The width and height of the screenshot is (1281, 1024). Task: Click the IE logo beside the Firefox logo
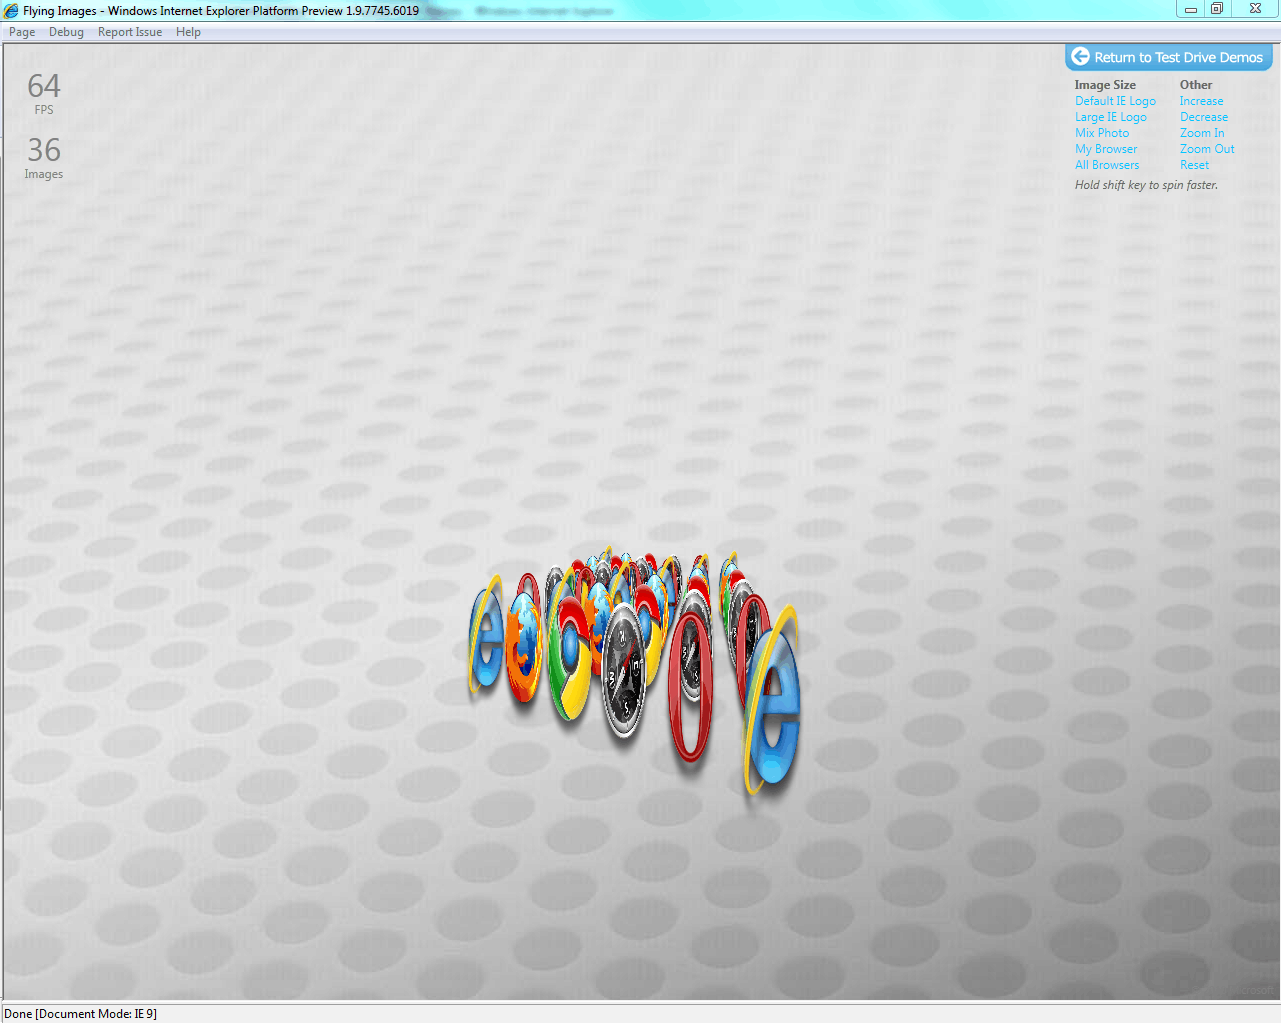click(x=486, y=636)
